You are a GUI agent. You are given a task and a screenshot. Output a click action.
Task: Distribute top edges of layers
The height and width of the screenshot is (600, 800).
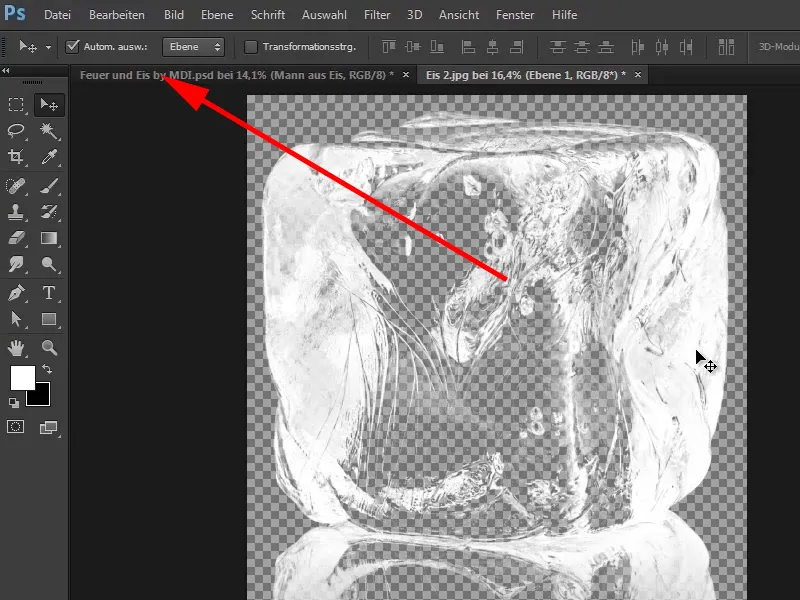tap(558, 47)
